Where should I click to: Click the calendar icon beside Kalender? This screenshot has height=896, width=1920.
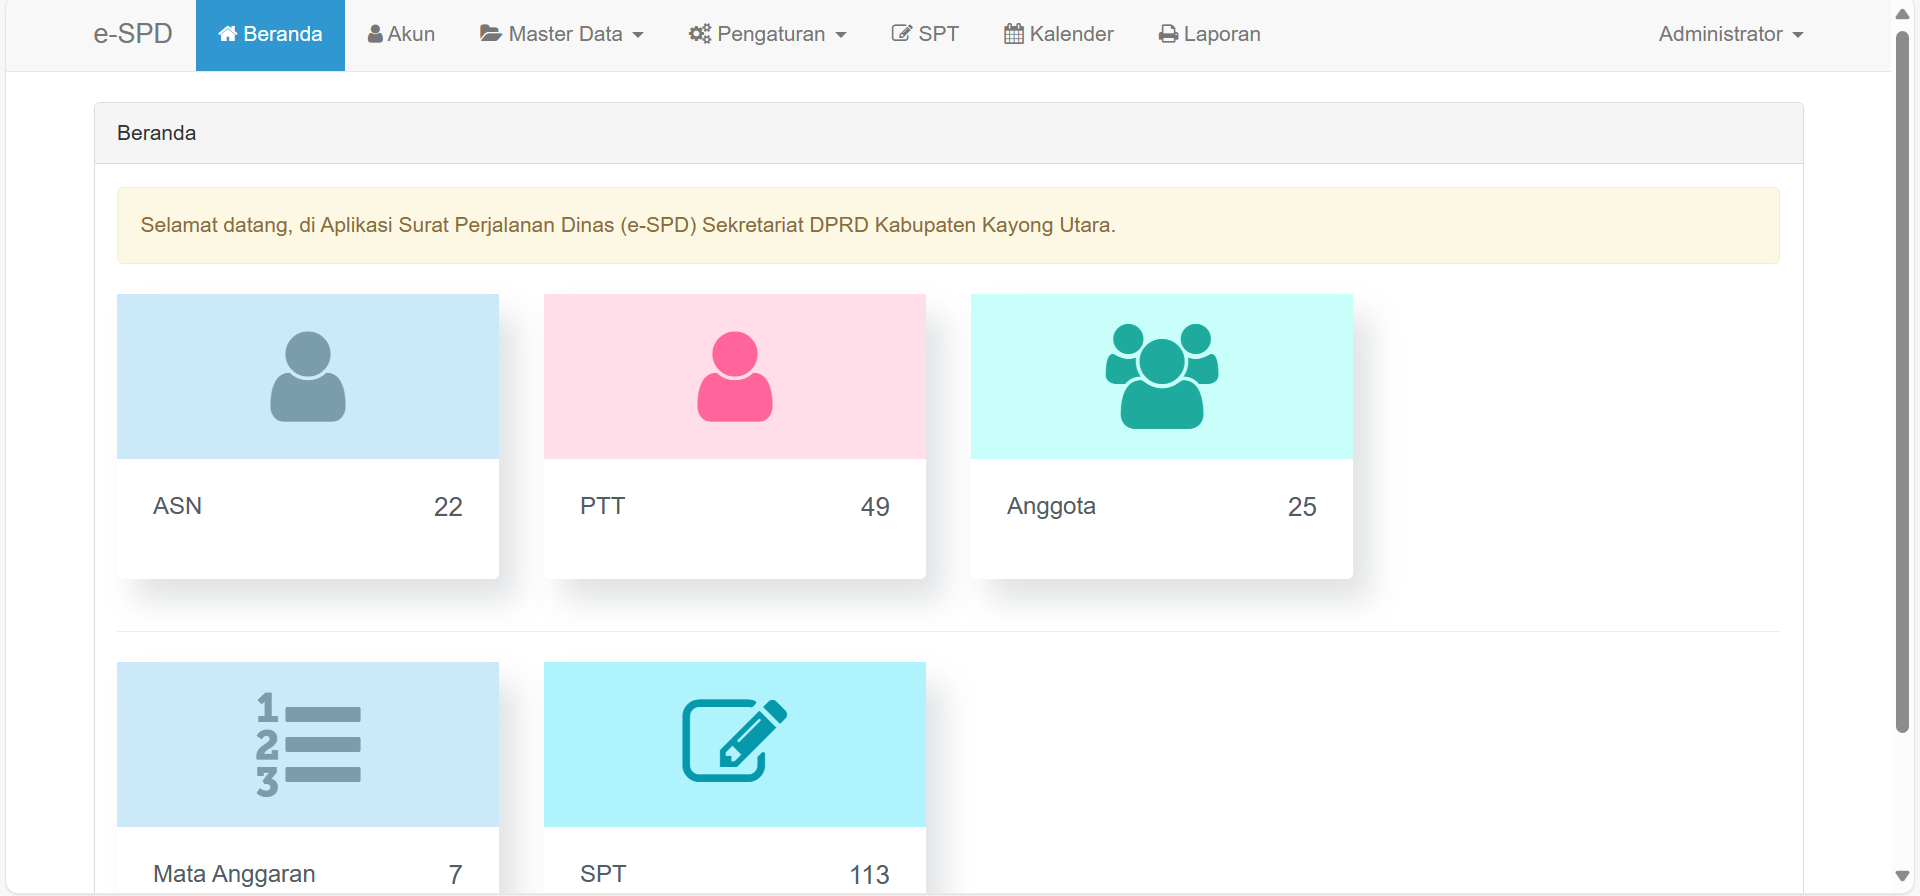point(1014,34)
